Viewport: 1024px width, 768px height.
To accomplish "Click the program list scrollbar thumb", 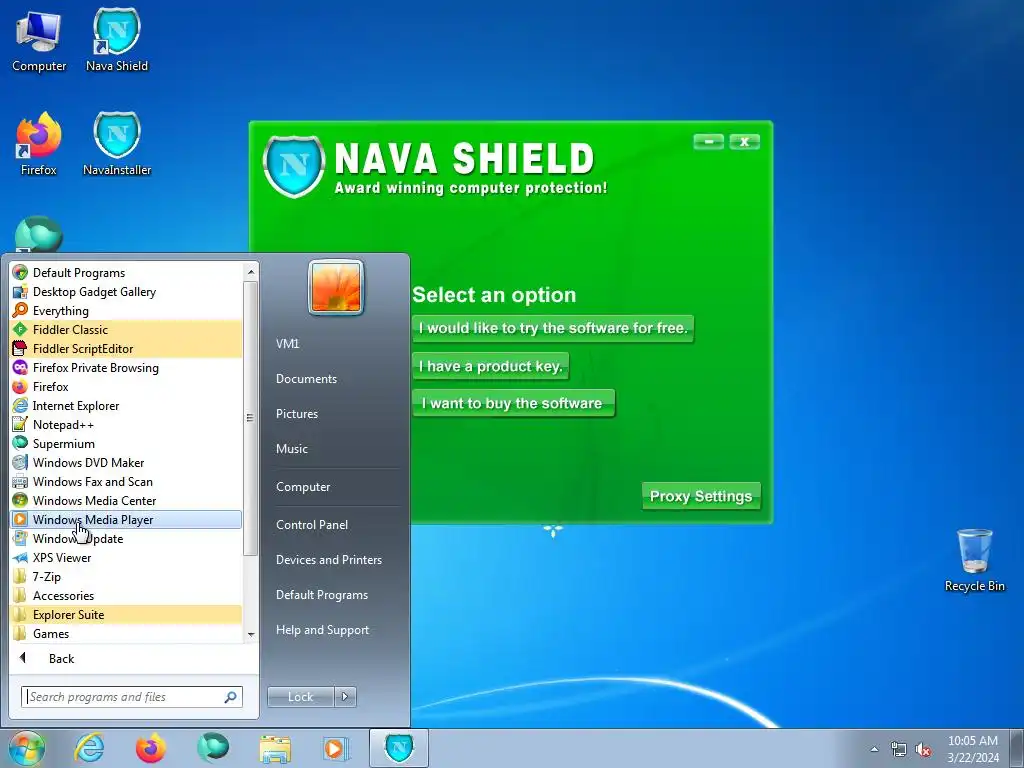I will (250, 418).
